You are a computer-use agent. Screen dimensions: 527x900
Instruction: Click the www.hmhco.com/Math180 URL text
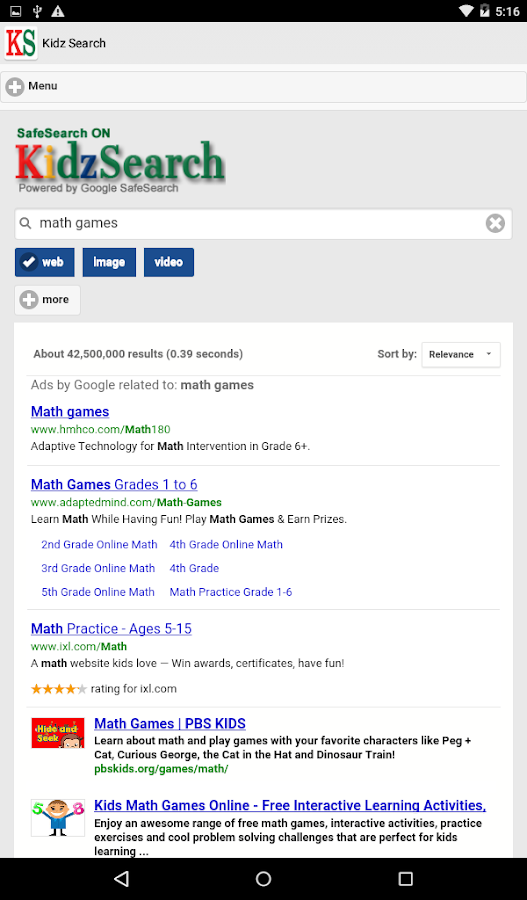[x=100, y=429]
